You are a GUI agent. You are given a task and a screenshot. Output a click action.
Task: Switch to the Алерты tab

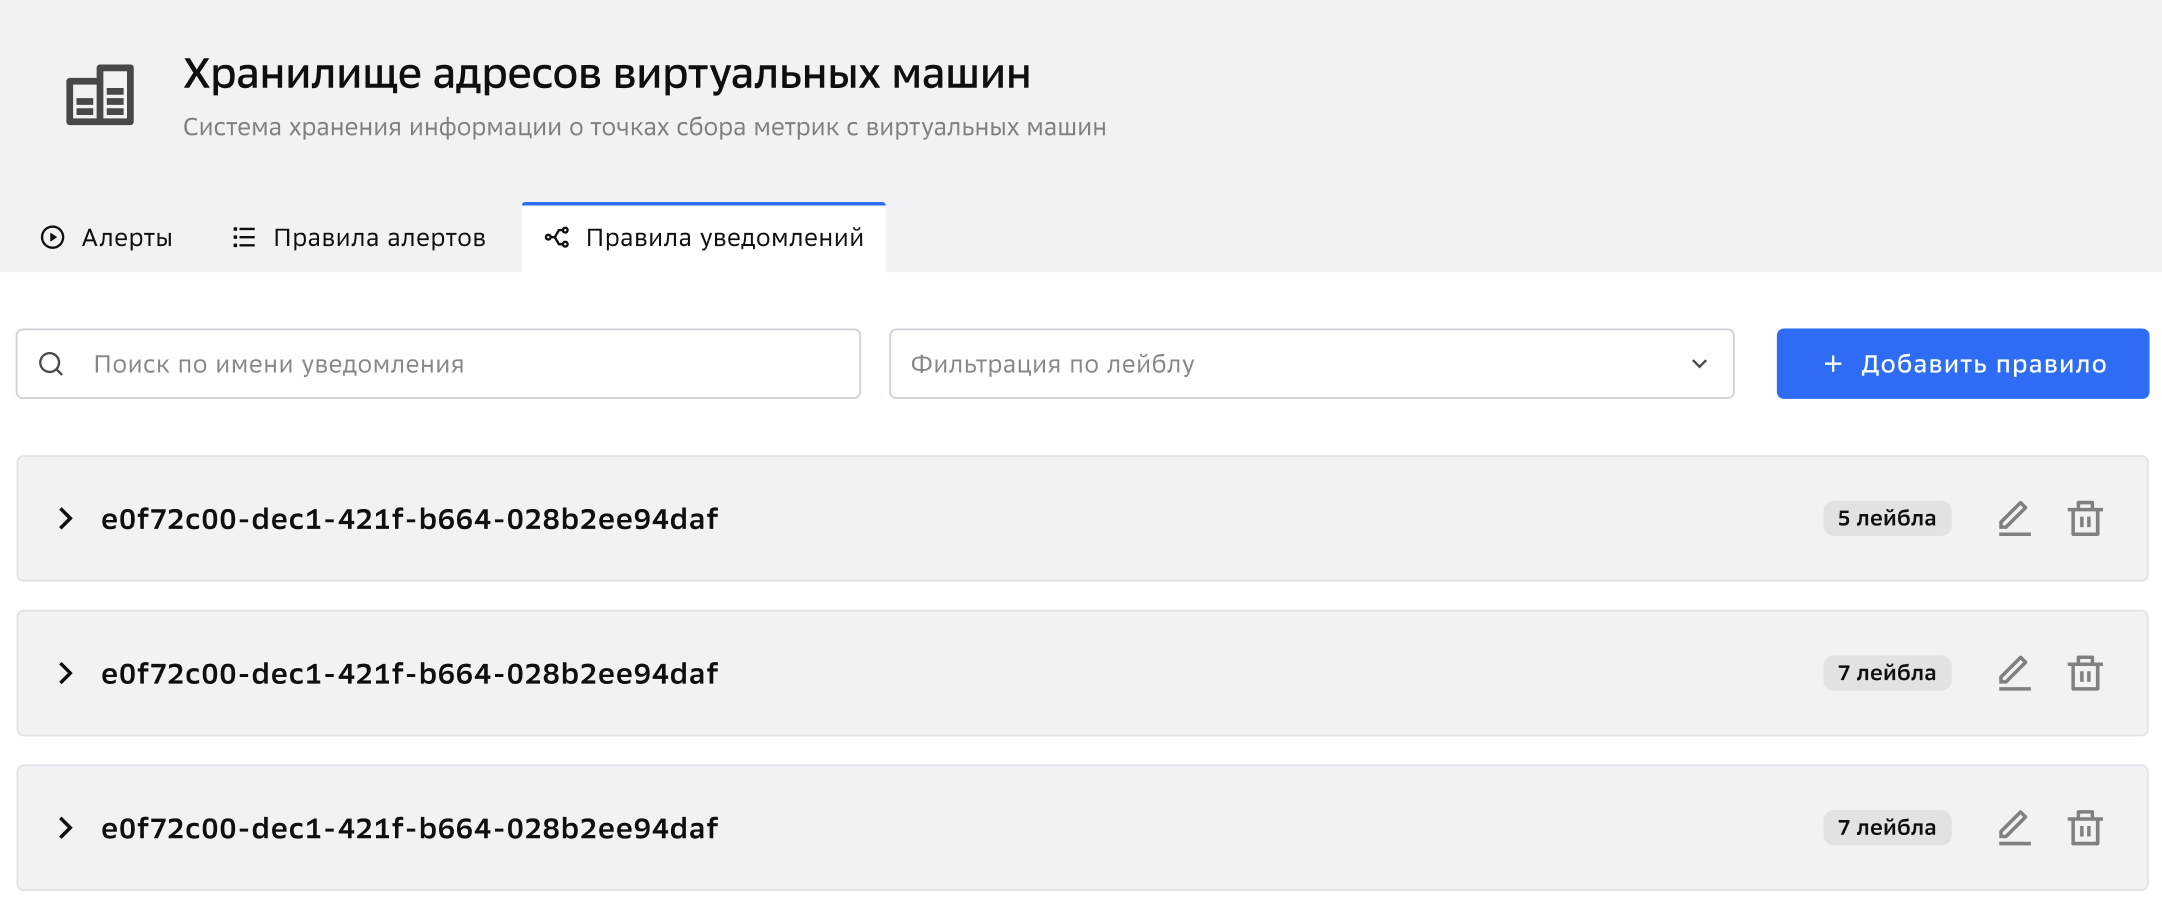click(x=106, y=238)
